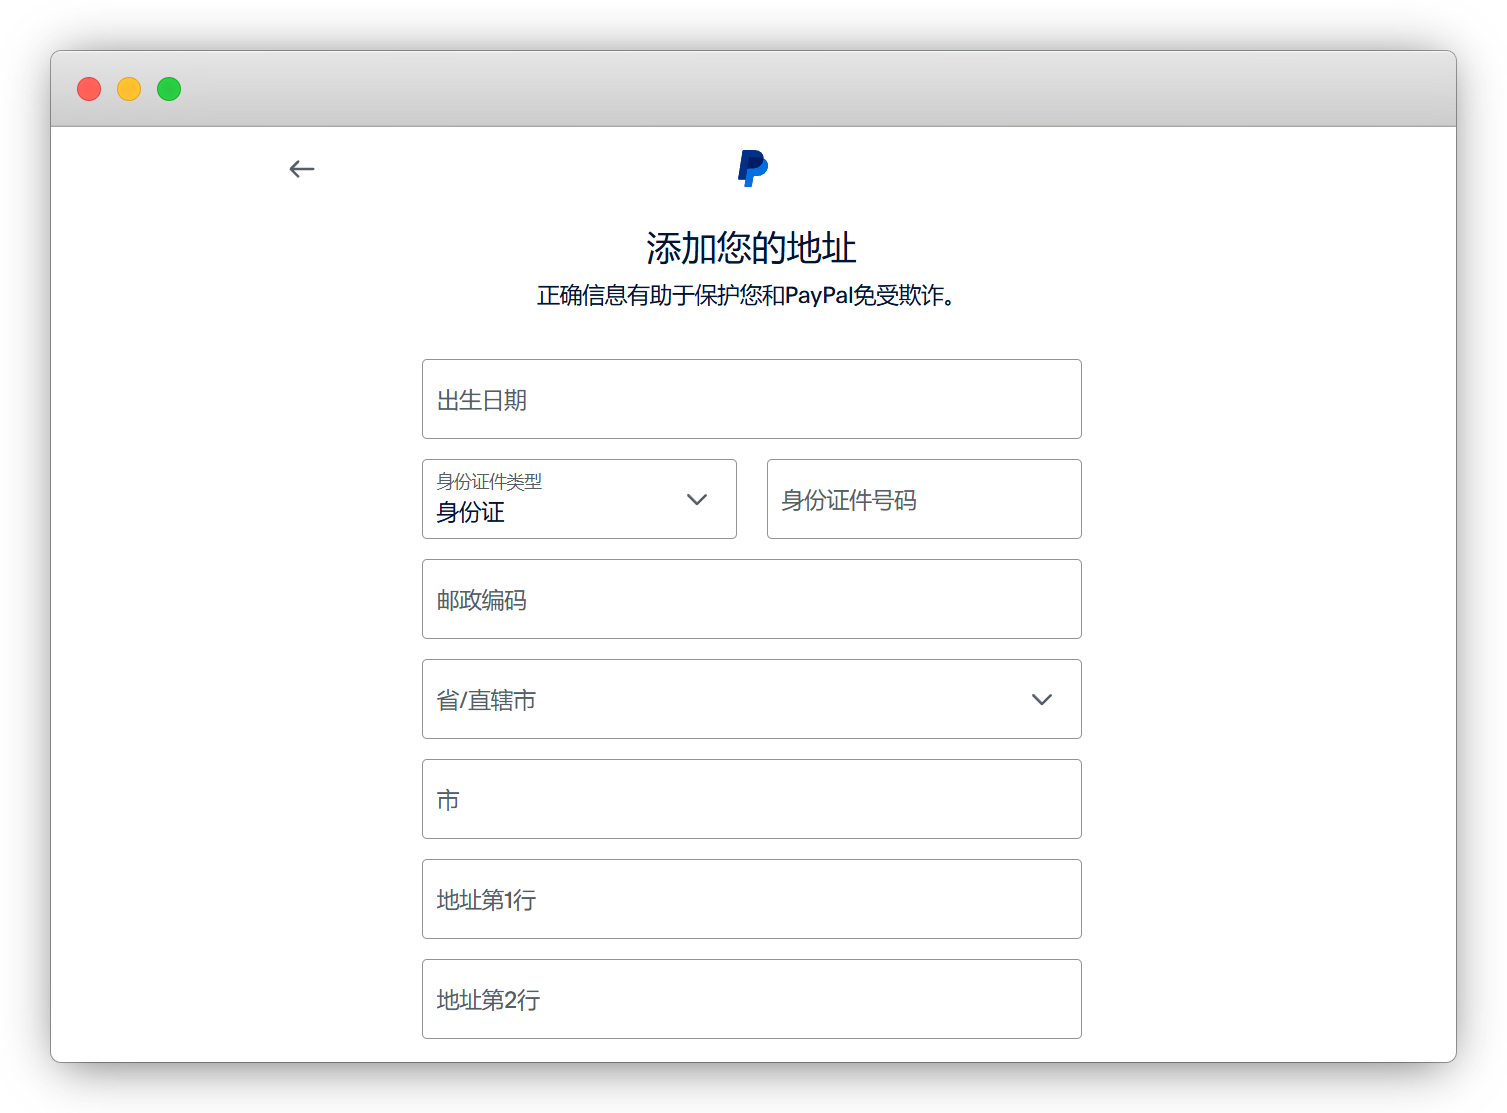Open the 身份证件类型 dropdown
This screenshot has width=1507, height=1113.
pyautogui.click(x=578, y=499)
